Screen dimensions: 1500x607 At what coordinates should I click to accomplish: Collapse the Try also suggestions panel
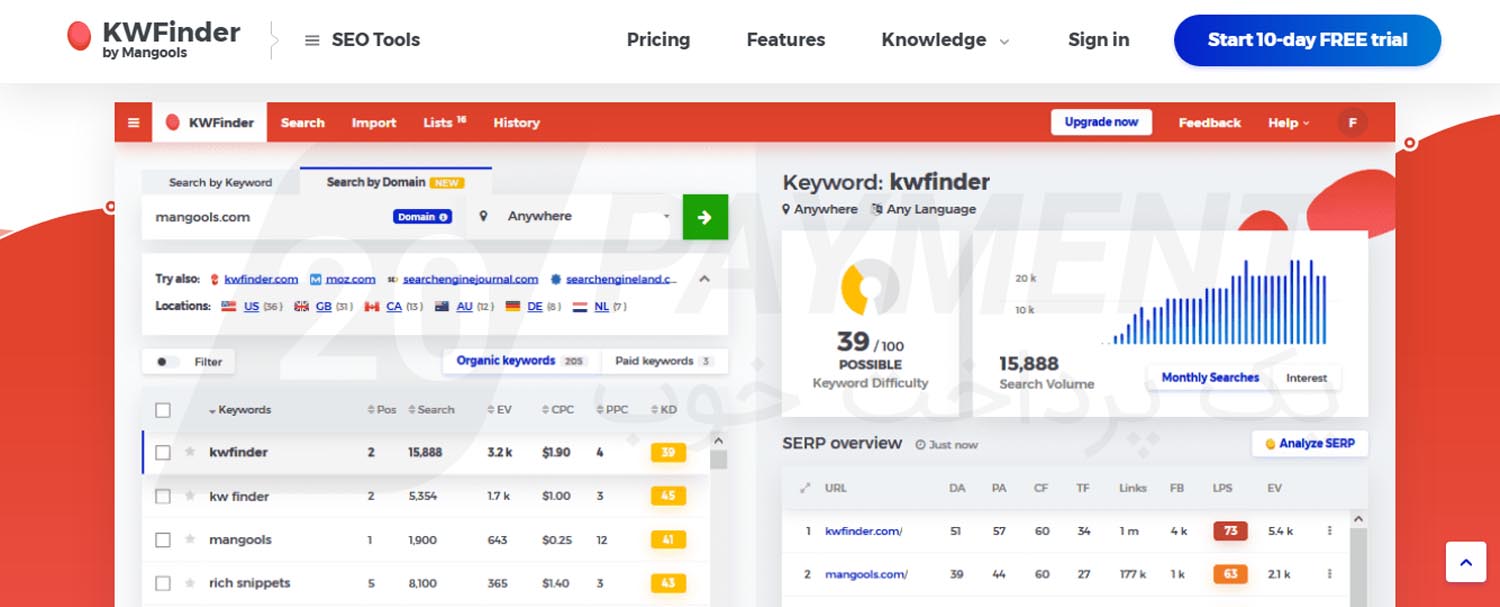[x=704, y=279]
